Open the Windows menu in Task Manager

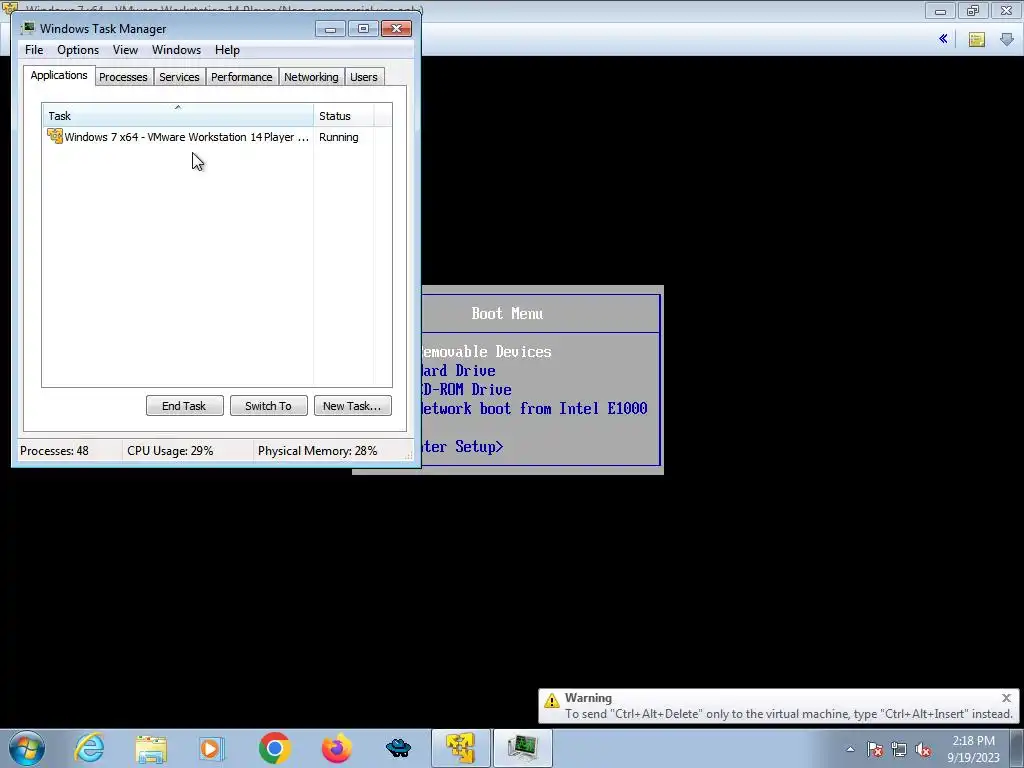coord(176,50)
